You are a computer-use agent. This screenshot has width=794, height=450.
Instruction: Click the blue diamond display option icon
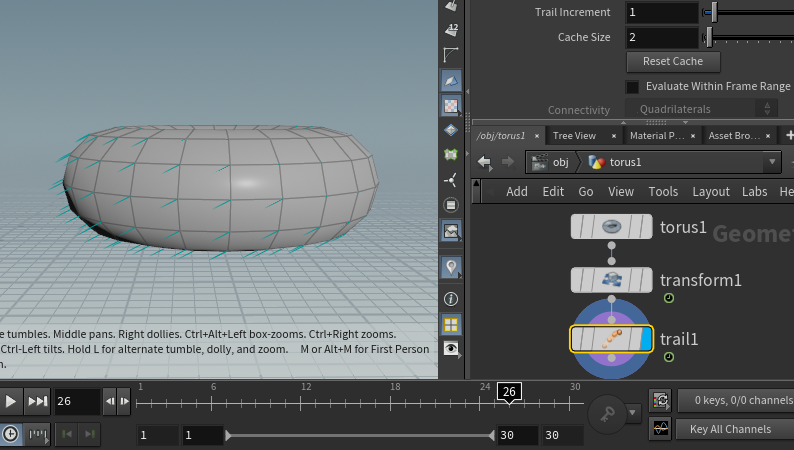pos(451,130)
